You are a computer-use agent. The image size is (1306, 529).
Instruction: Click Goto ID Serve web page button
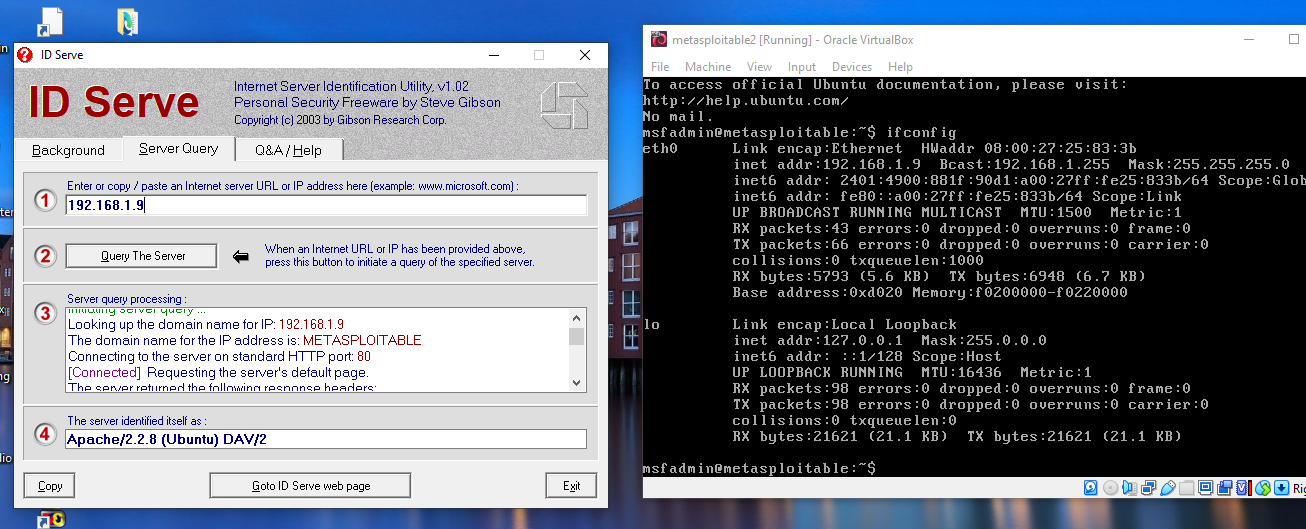tap(310, 486)
